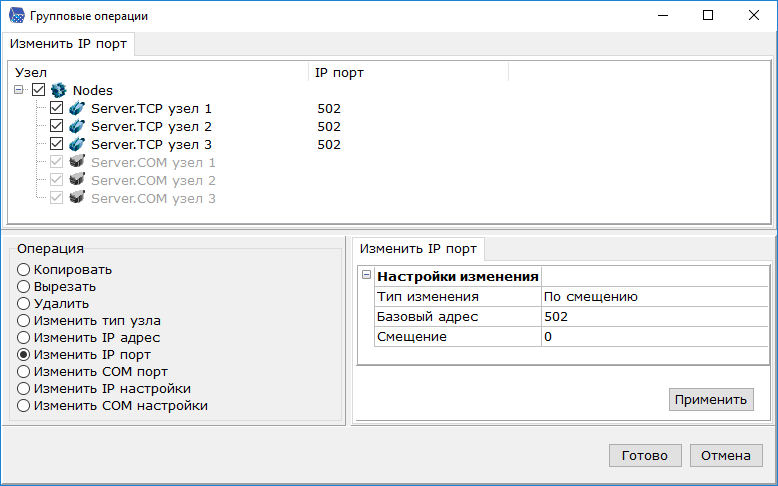Click the application icon in title bar

click(x=16, y=16)
